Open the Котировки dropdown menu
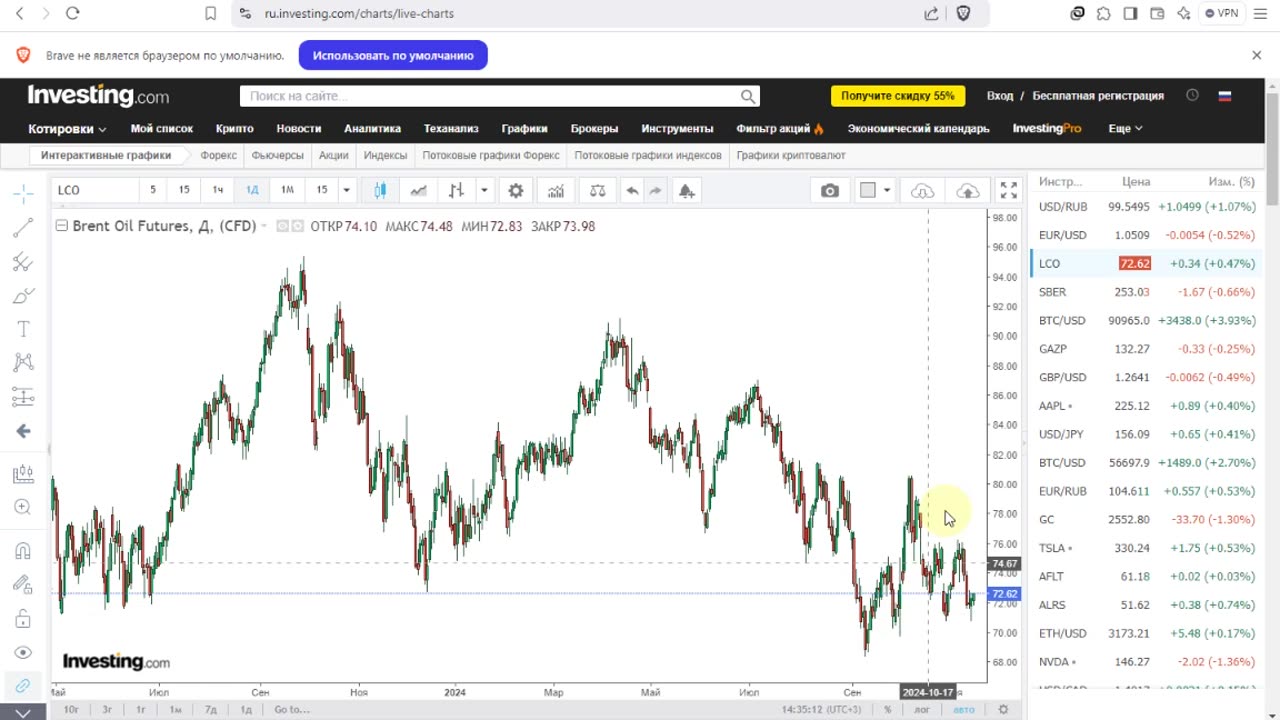The height and width of the screenshot is (720, 1280). (67, 128)
